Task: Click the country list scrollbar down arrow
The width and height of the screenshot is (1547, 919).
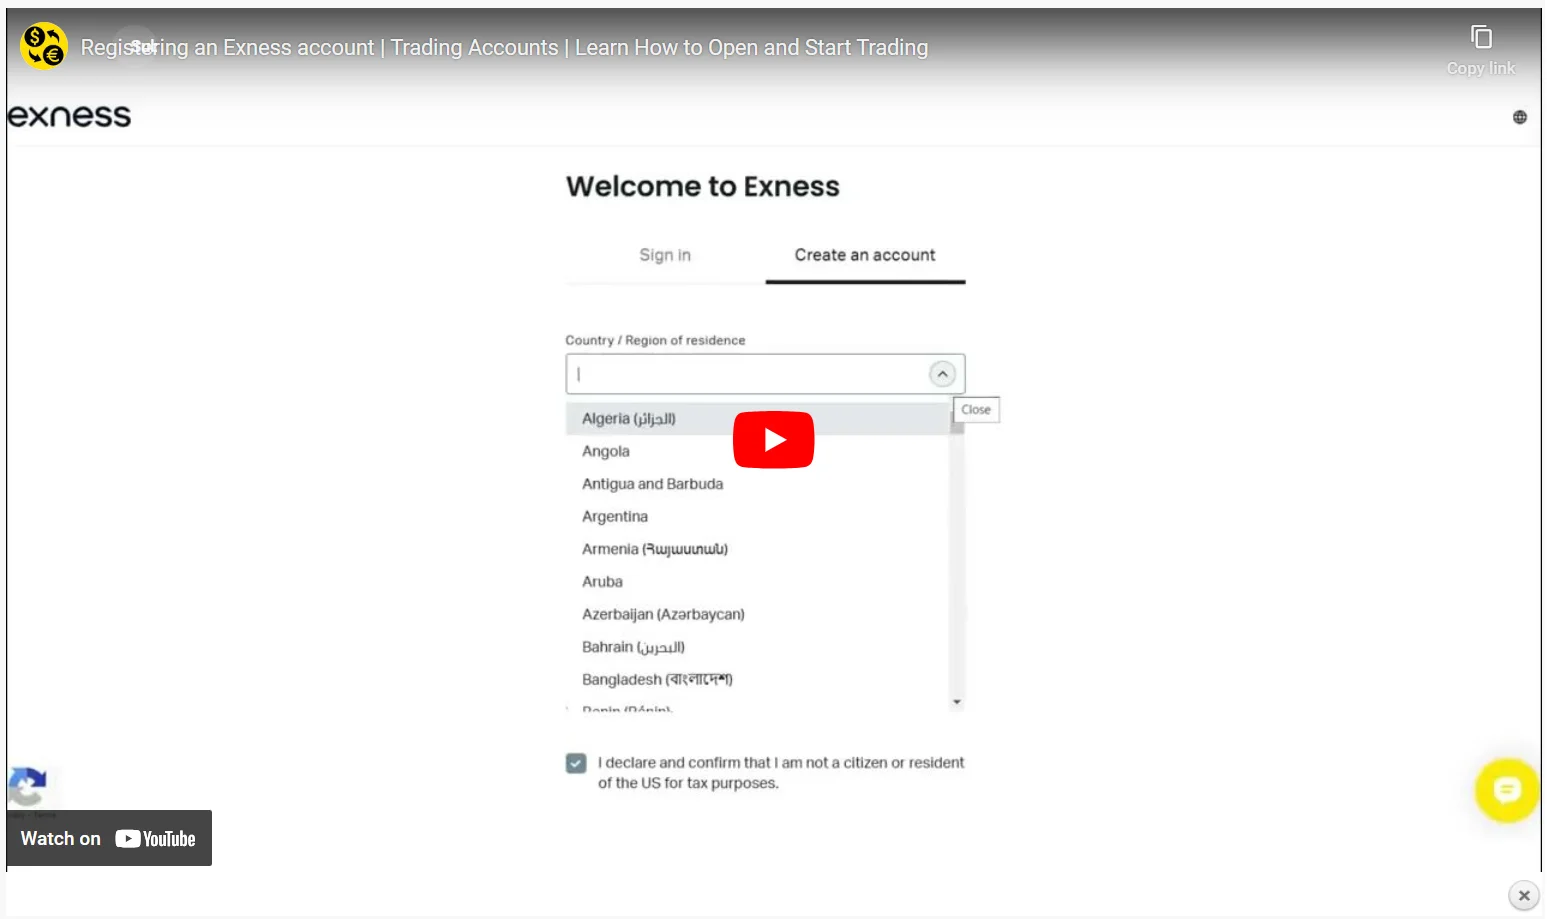Action: [957, 702]
